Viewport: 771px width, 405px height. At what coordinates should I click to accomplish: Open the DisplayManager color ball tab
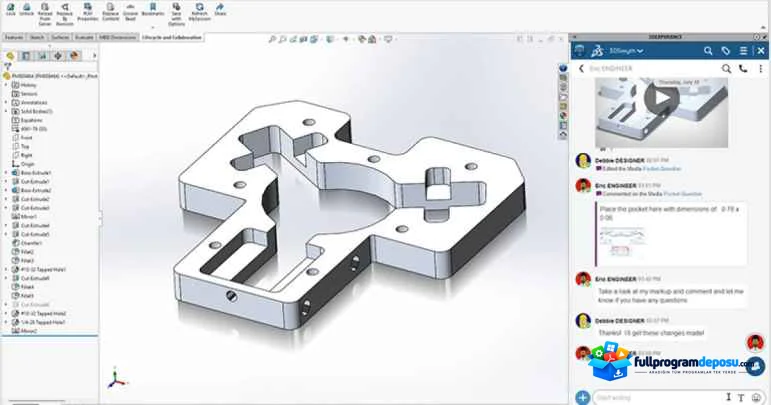tap(74, 56)
